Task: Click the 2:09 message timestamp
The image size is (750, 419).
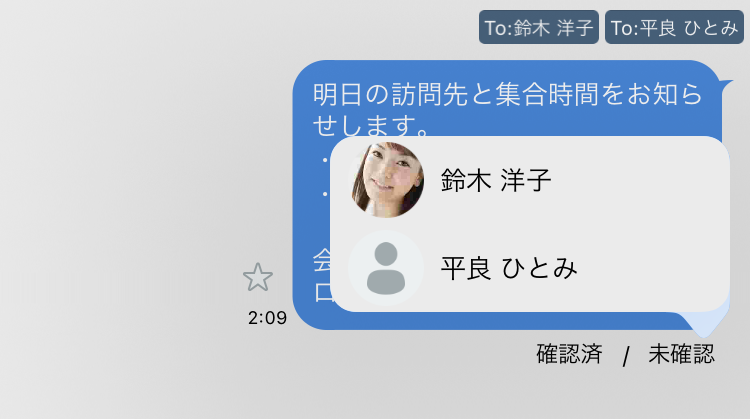Action: tap(267, 318)
